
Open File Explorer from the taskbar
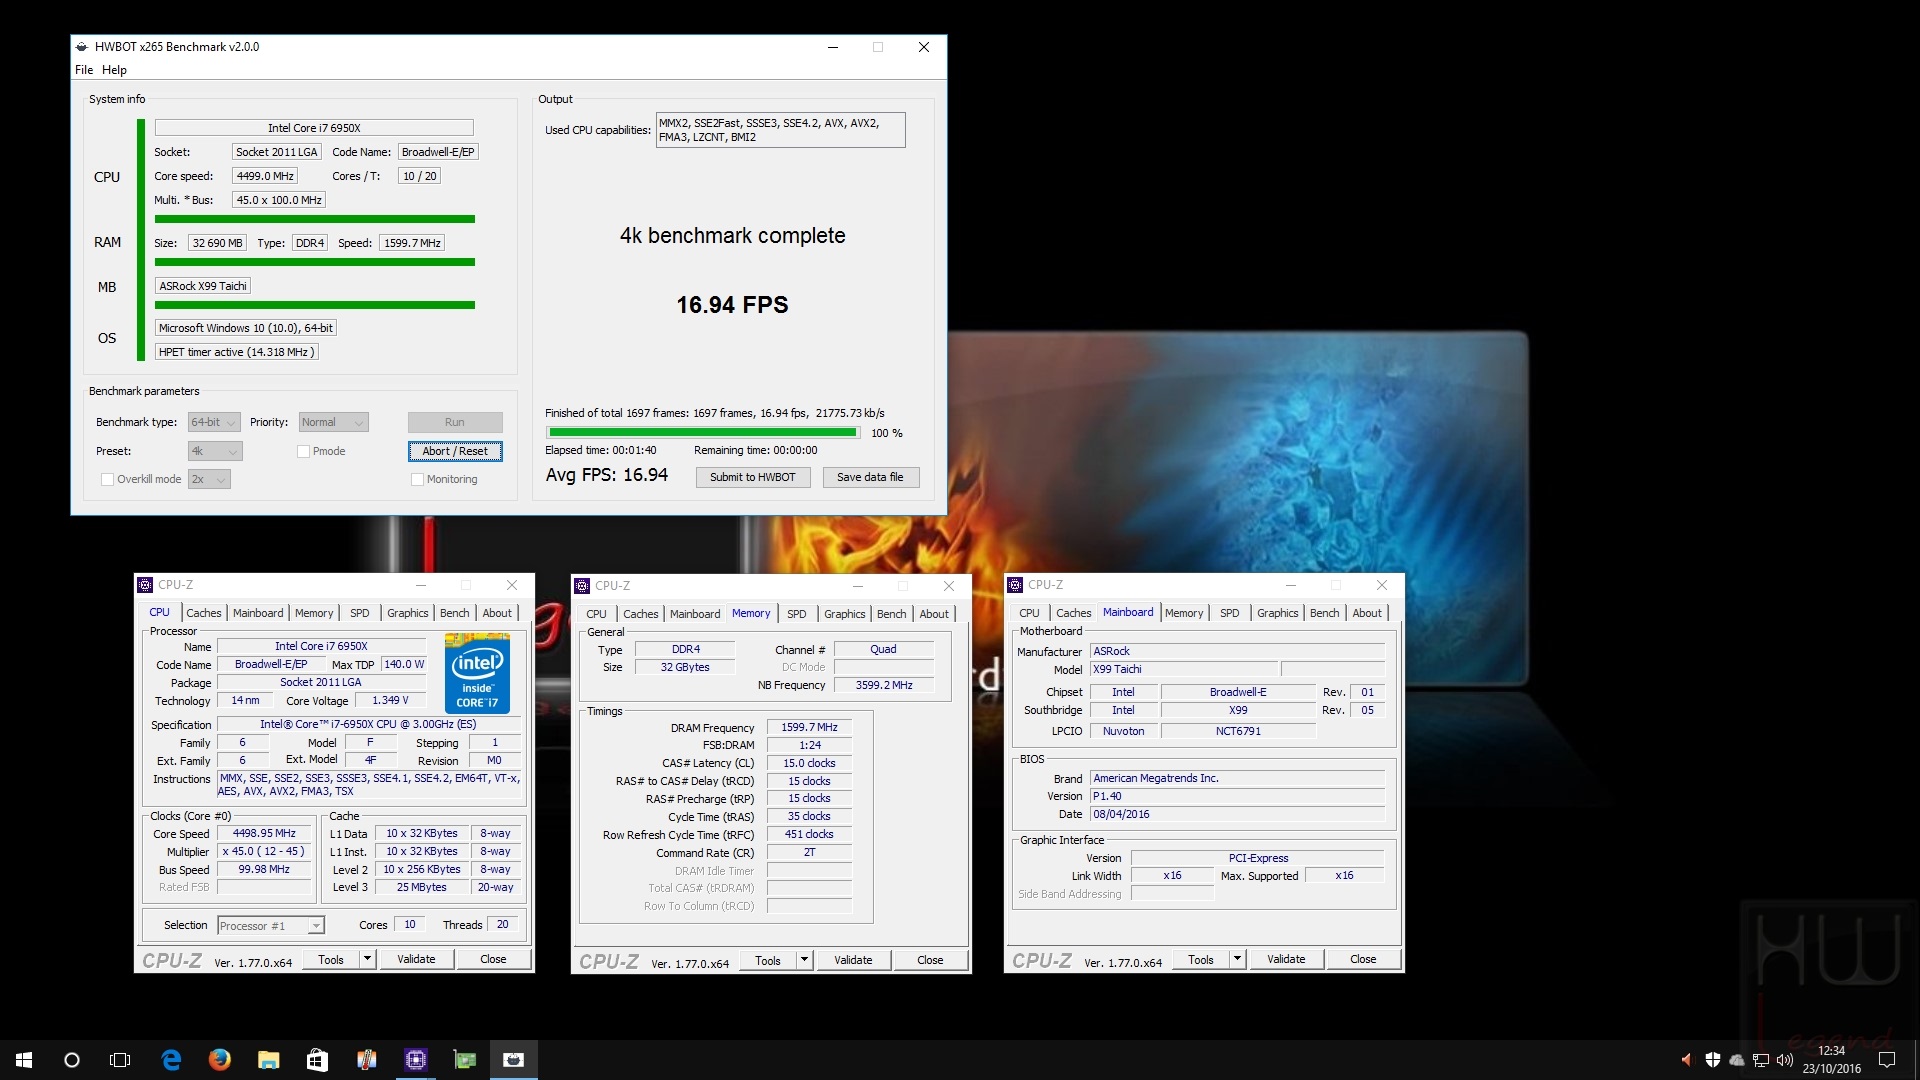pyautogui.click(x=268, y=1060)
